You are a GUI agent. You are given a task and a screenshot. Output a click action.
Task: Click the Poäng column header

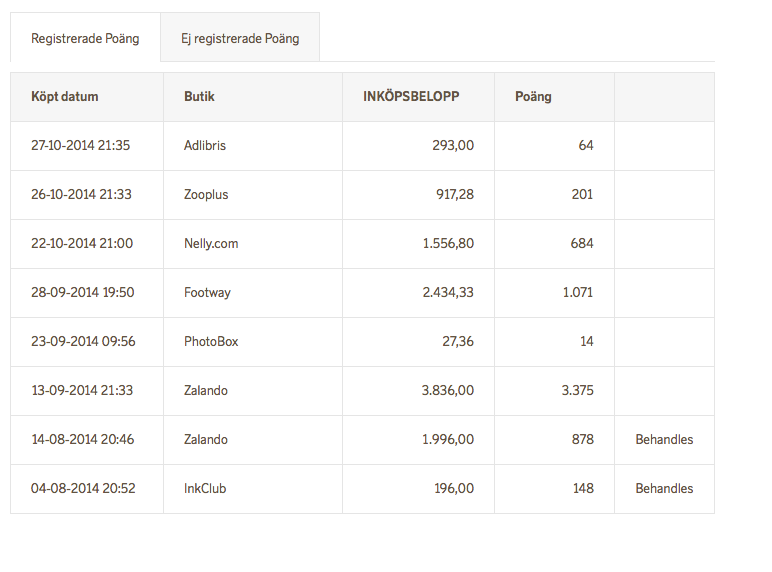click(x=533, y=97)
